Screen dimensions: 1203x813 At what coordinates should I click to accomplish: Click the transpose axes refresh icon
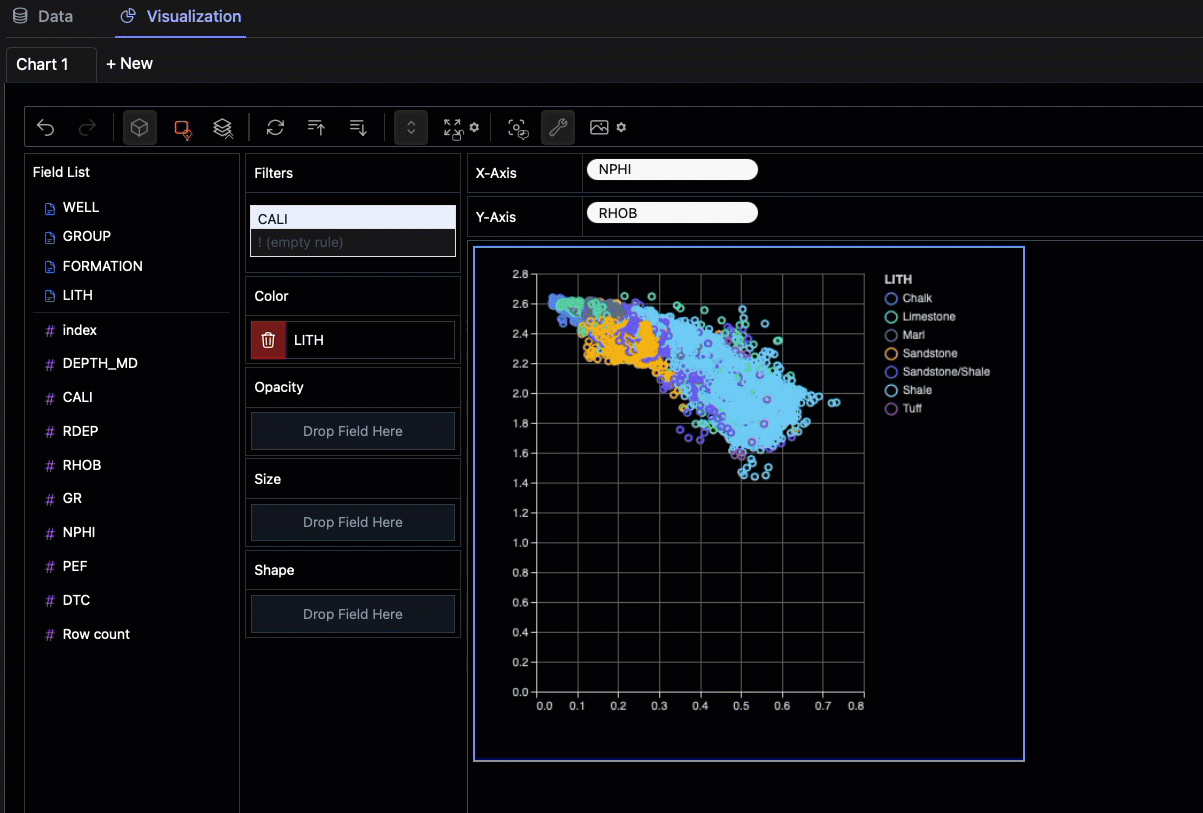tap(275, 127)
